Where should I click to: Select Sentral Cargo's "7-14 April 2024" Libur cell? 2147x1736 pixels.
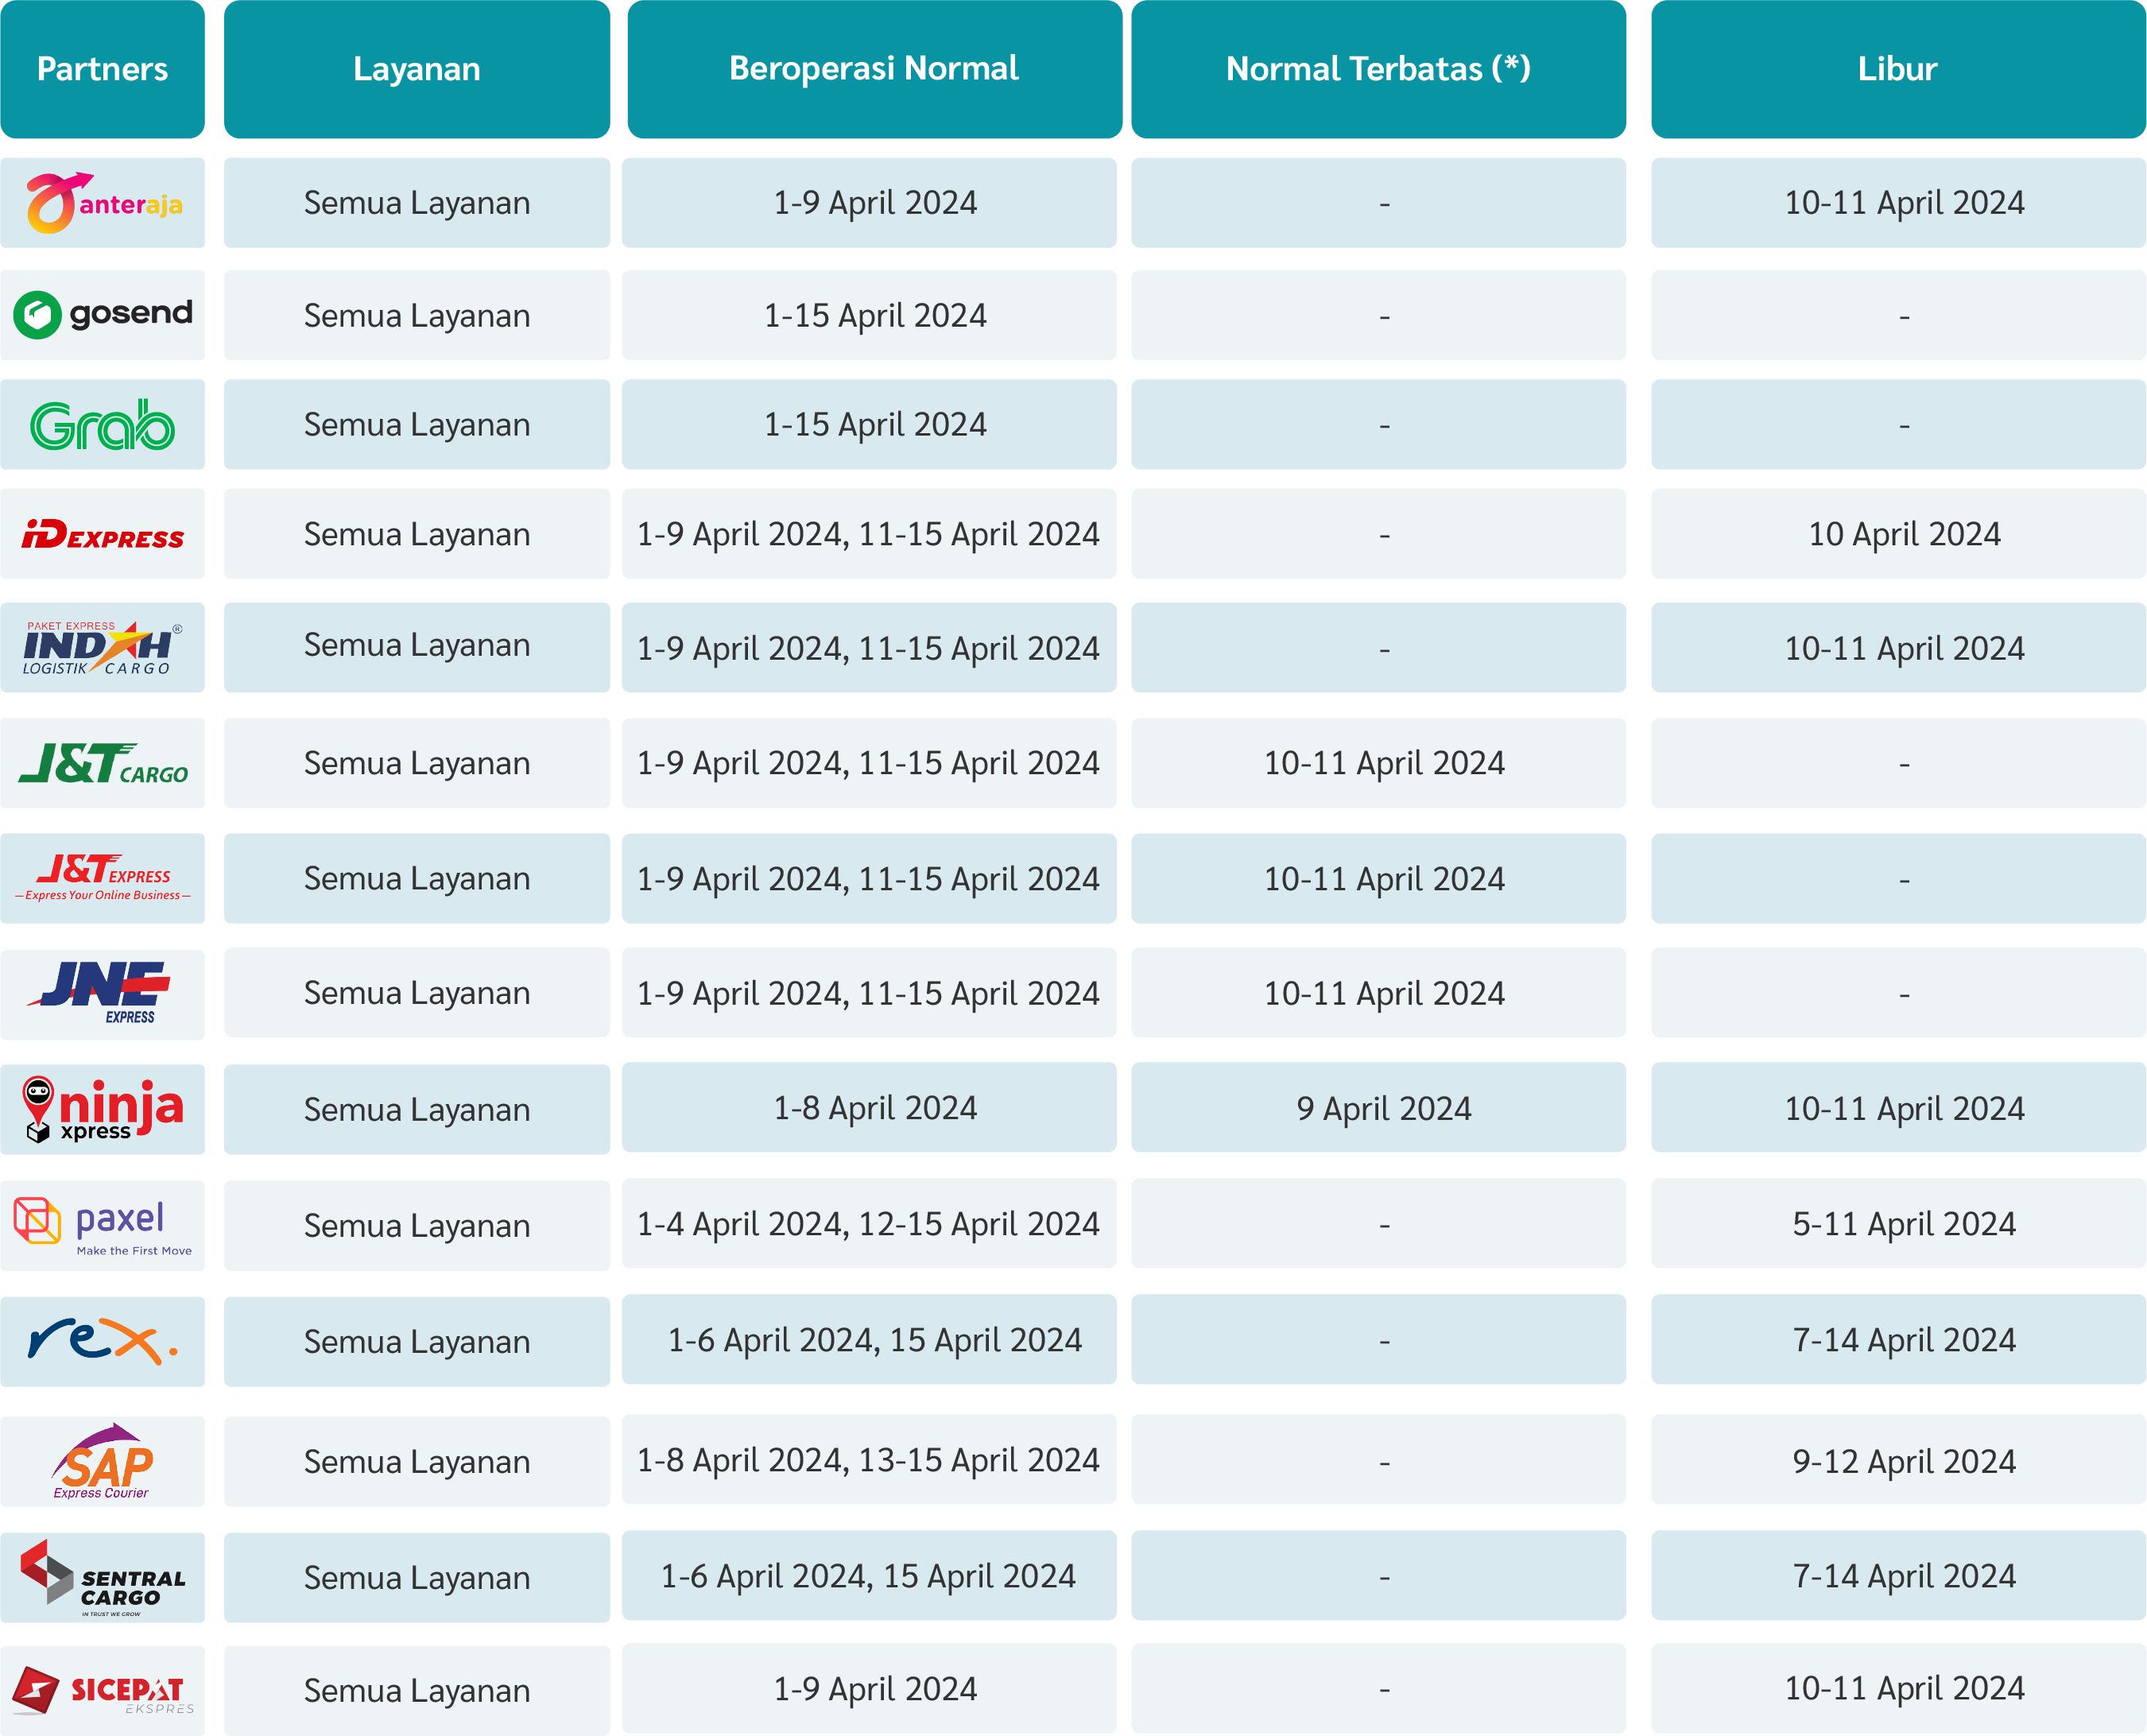tap(1898, 1575)
